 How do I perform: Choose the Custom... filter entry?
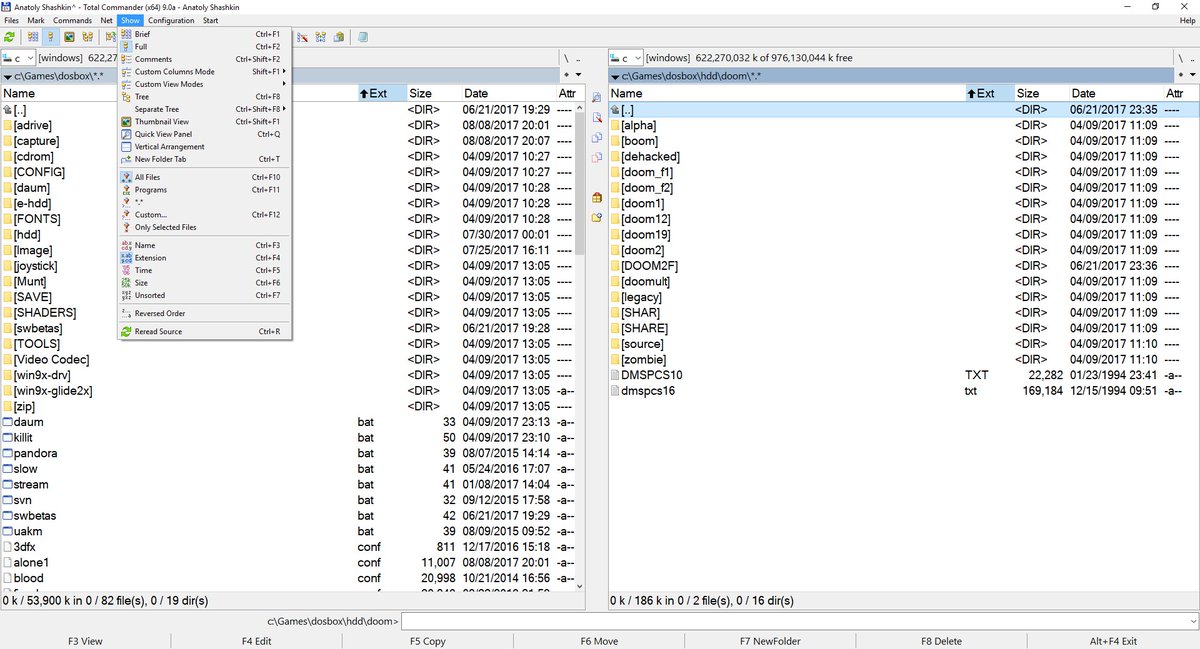point(204,215)
